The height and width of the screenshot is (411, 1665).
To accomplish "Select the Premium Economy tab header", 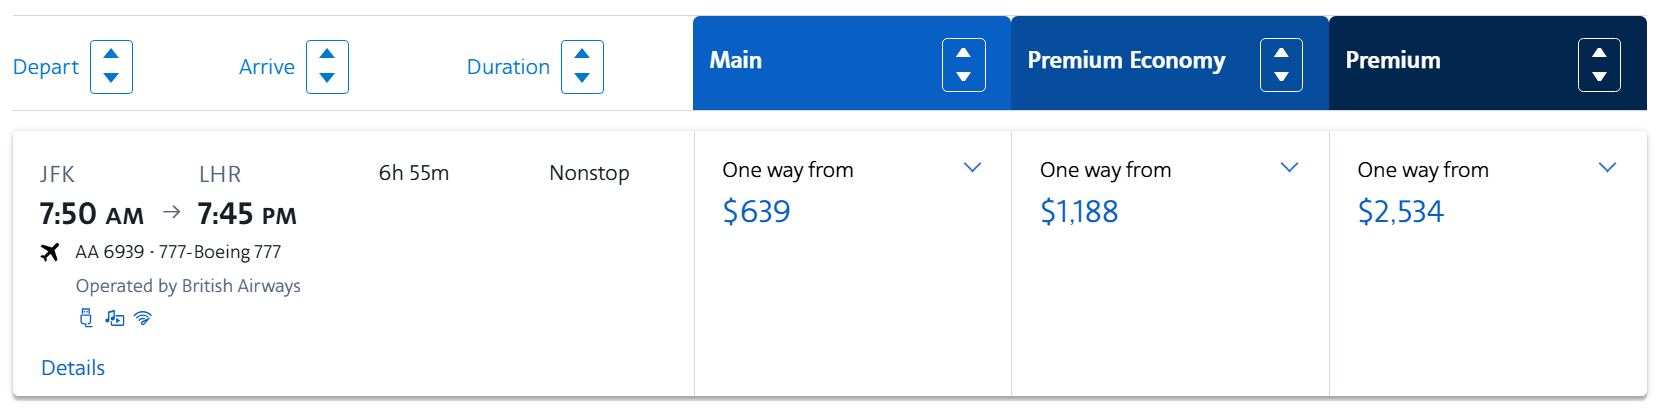I will [x=1126, y=61].
